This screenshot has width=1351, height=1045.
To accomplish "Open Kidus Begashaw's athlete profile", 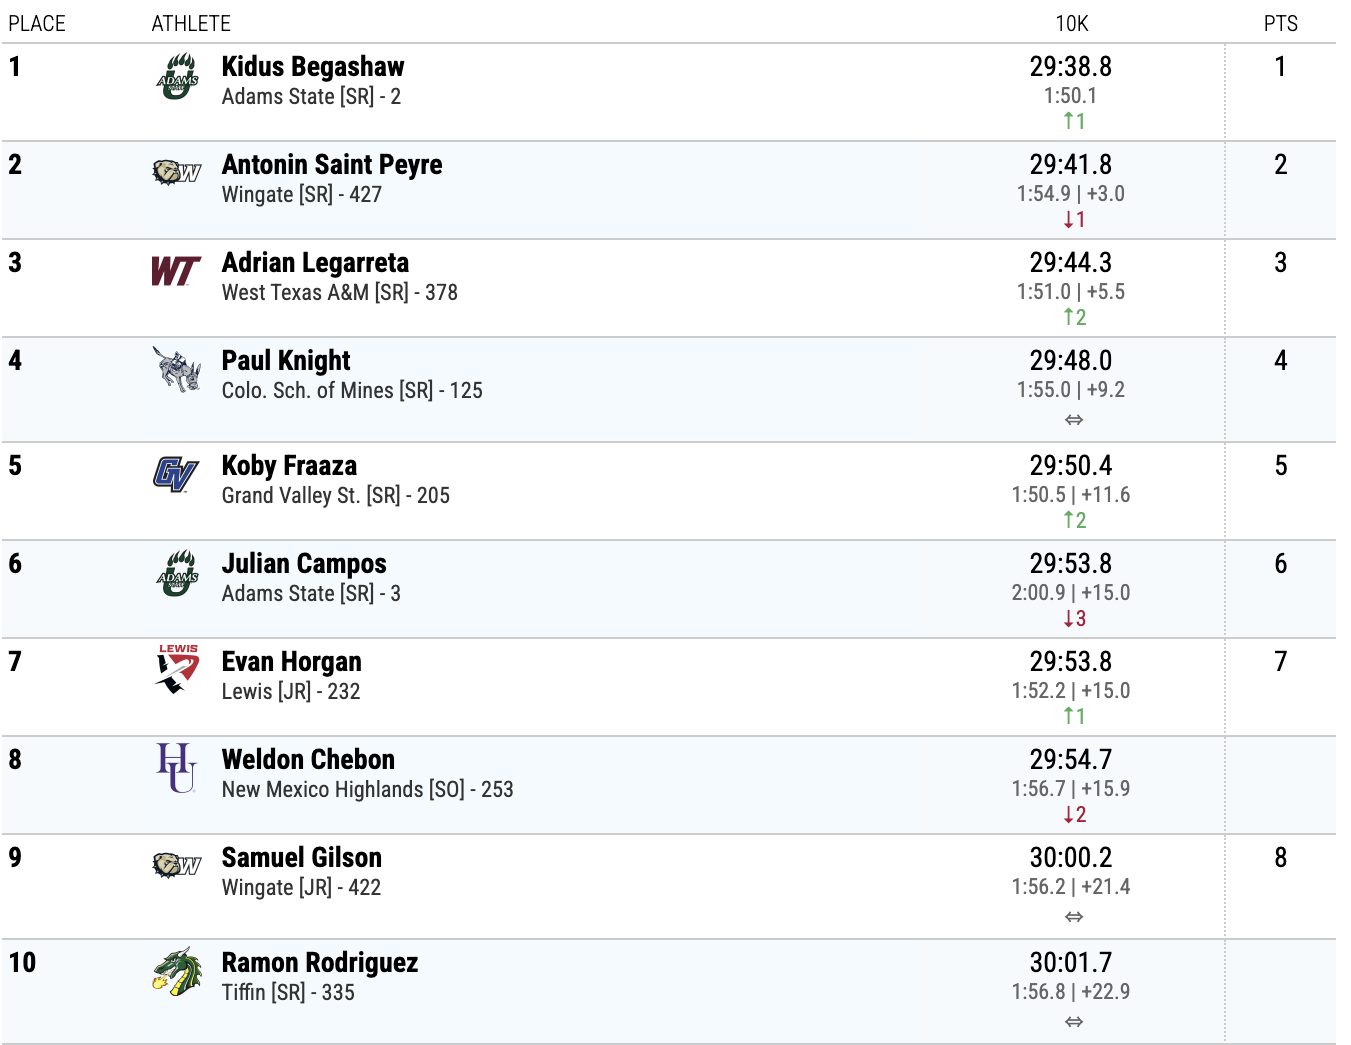I will click(313, 67).
